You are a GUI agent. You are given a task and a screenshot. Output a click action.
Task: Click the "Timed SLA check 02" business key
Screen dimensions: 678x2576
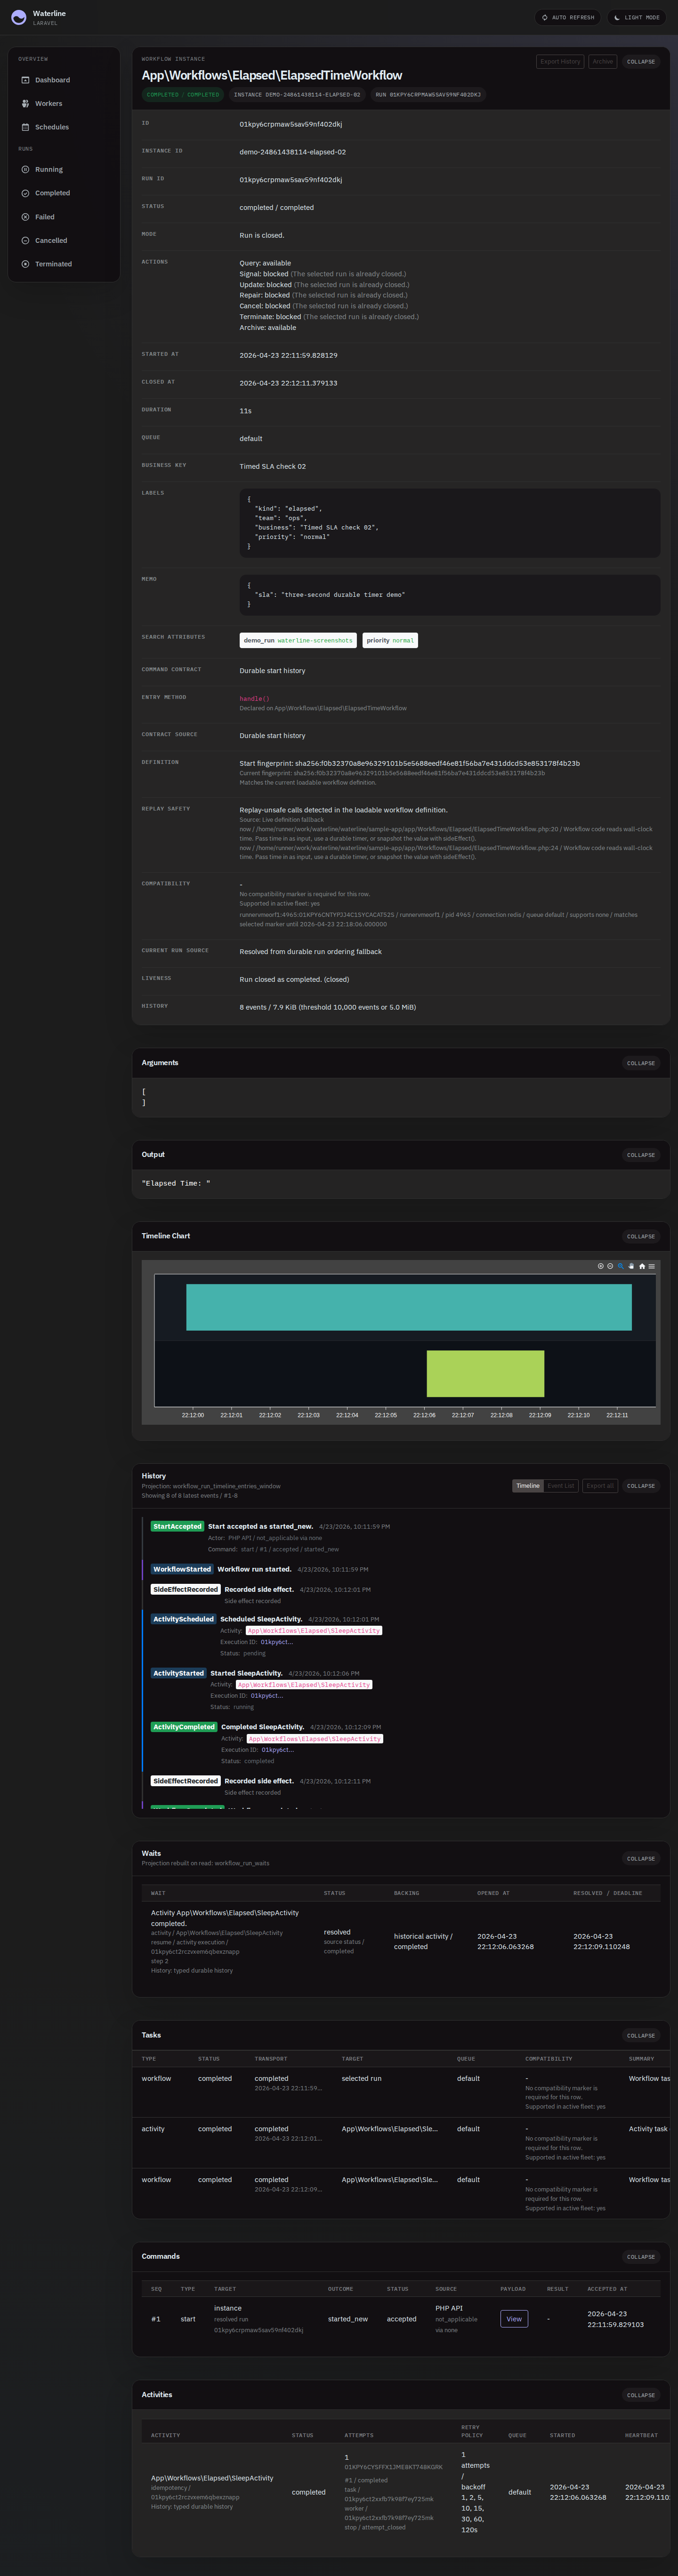[x=273, y=467]
